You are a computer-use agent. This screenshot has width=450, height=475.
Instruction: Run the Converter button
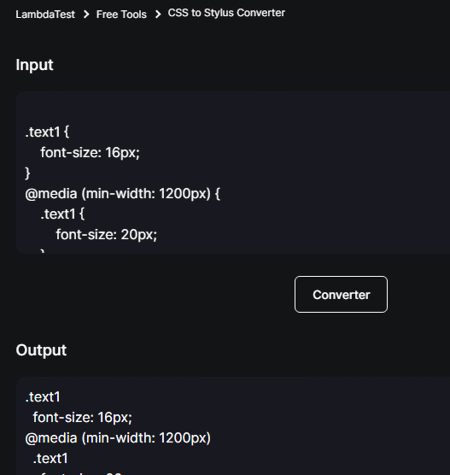point(341,294)
